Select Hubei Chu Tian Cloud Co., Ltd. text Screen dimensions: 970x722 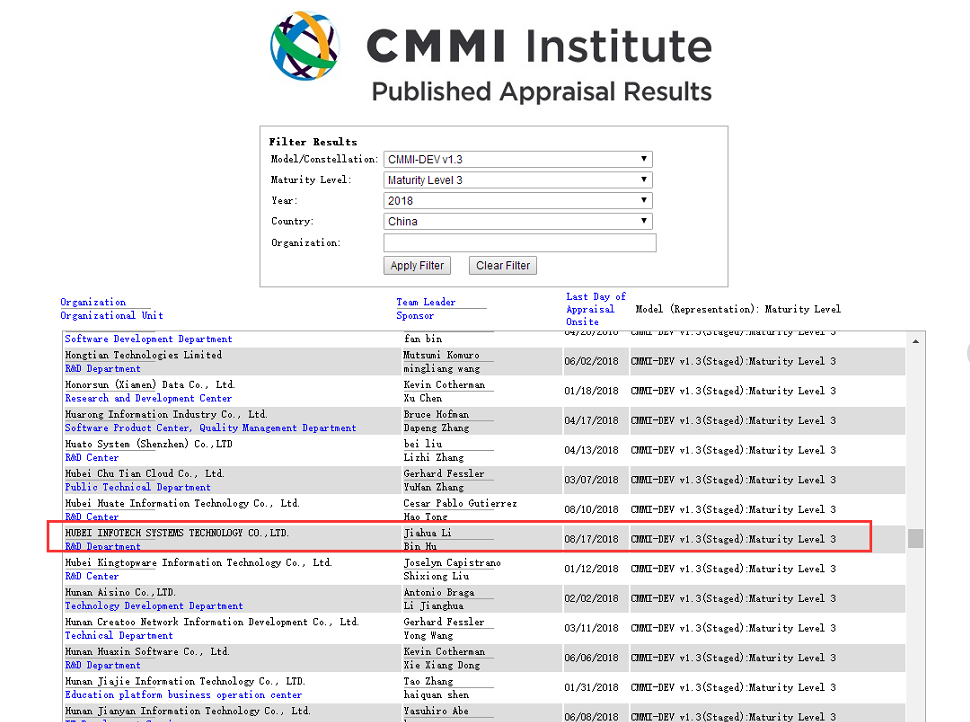click(x=145, y=474)
